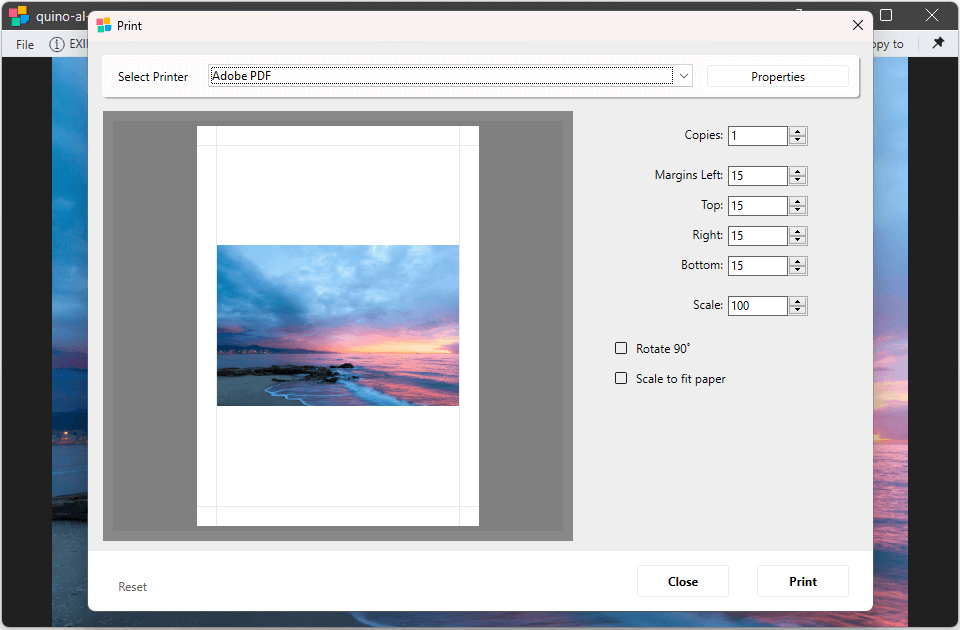Image resolution: width=960 pixels, height=630 pixels.
Task: Click the sunset image in the print preview
Action: pyautogui.click(x=338, y=325)
